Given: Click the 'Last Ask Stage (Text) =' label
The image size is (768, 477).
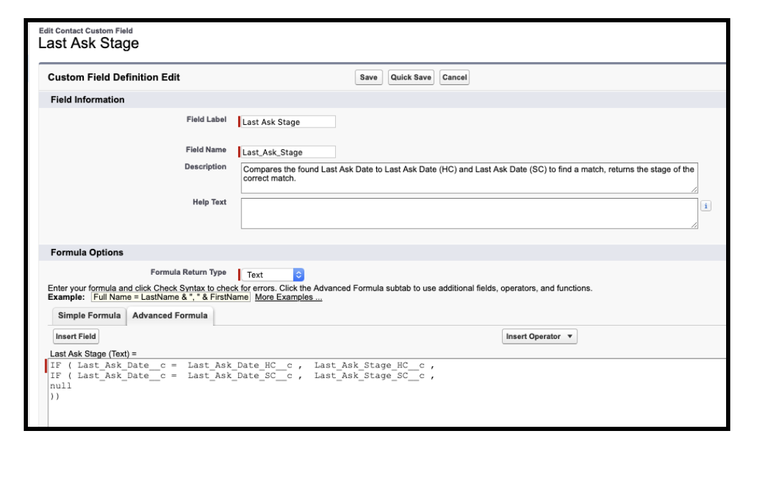Looking at the screenshot, I should pos(93,354).
